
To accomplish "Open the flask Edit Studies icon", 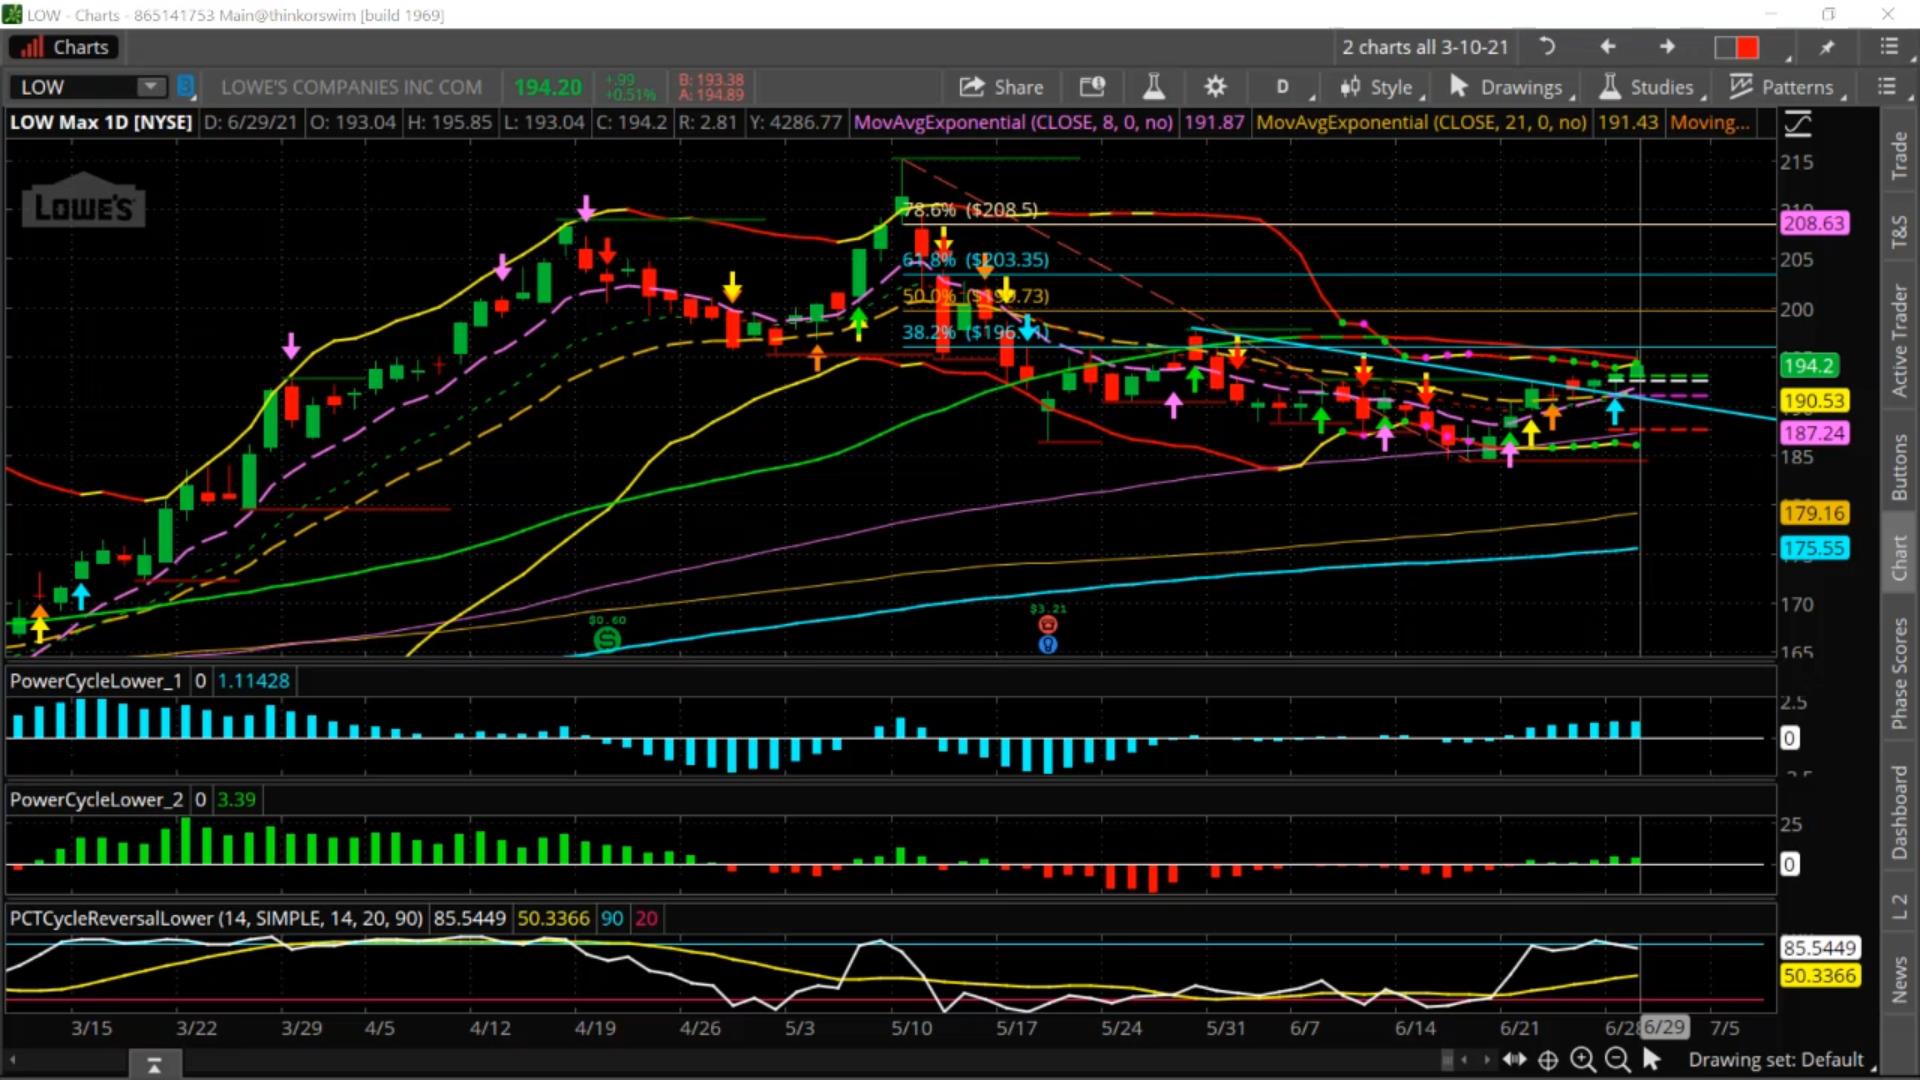I will click(x=1153, y=87).
